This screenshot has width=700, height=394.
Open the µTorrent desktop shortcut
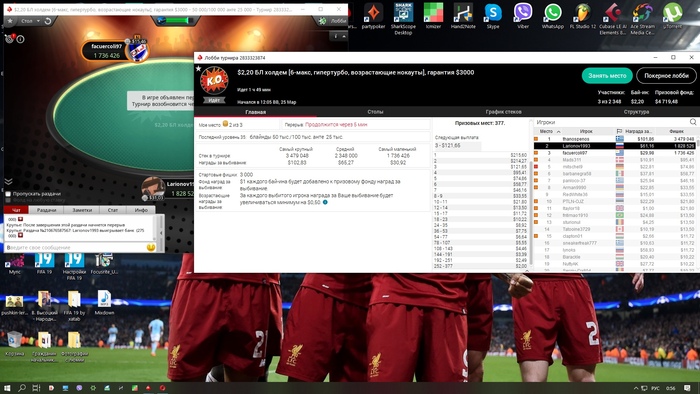(672, 16)
